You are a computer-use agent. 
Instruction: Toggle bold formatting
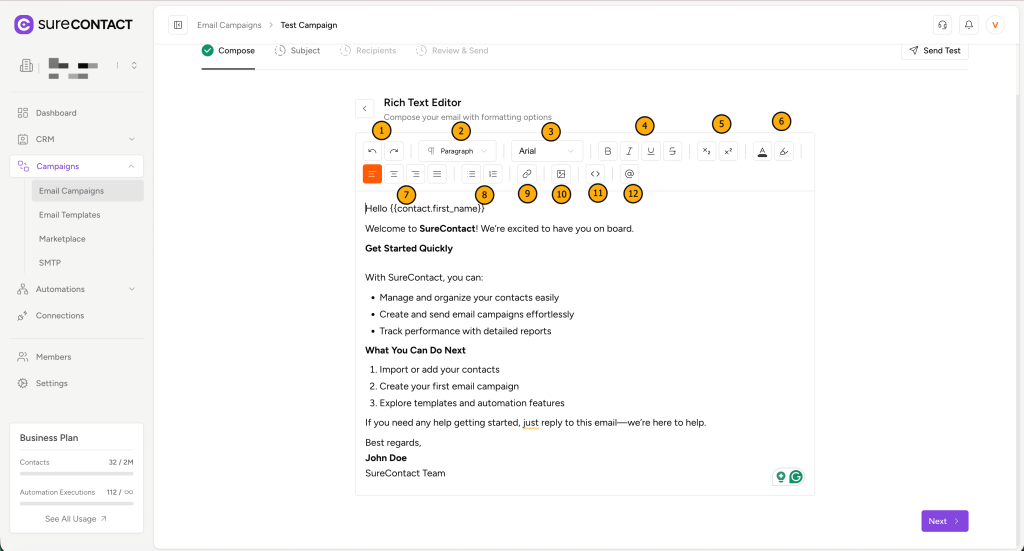coord(607,151)
